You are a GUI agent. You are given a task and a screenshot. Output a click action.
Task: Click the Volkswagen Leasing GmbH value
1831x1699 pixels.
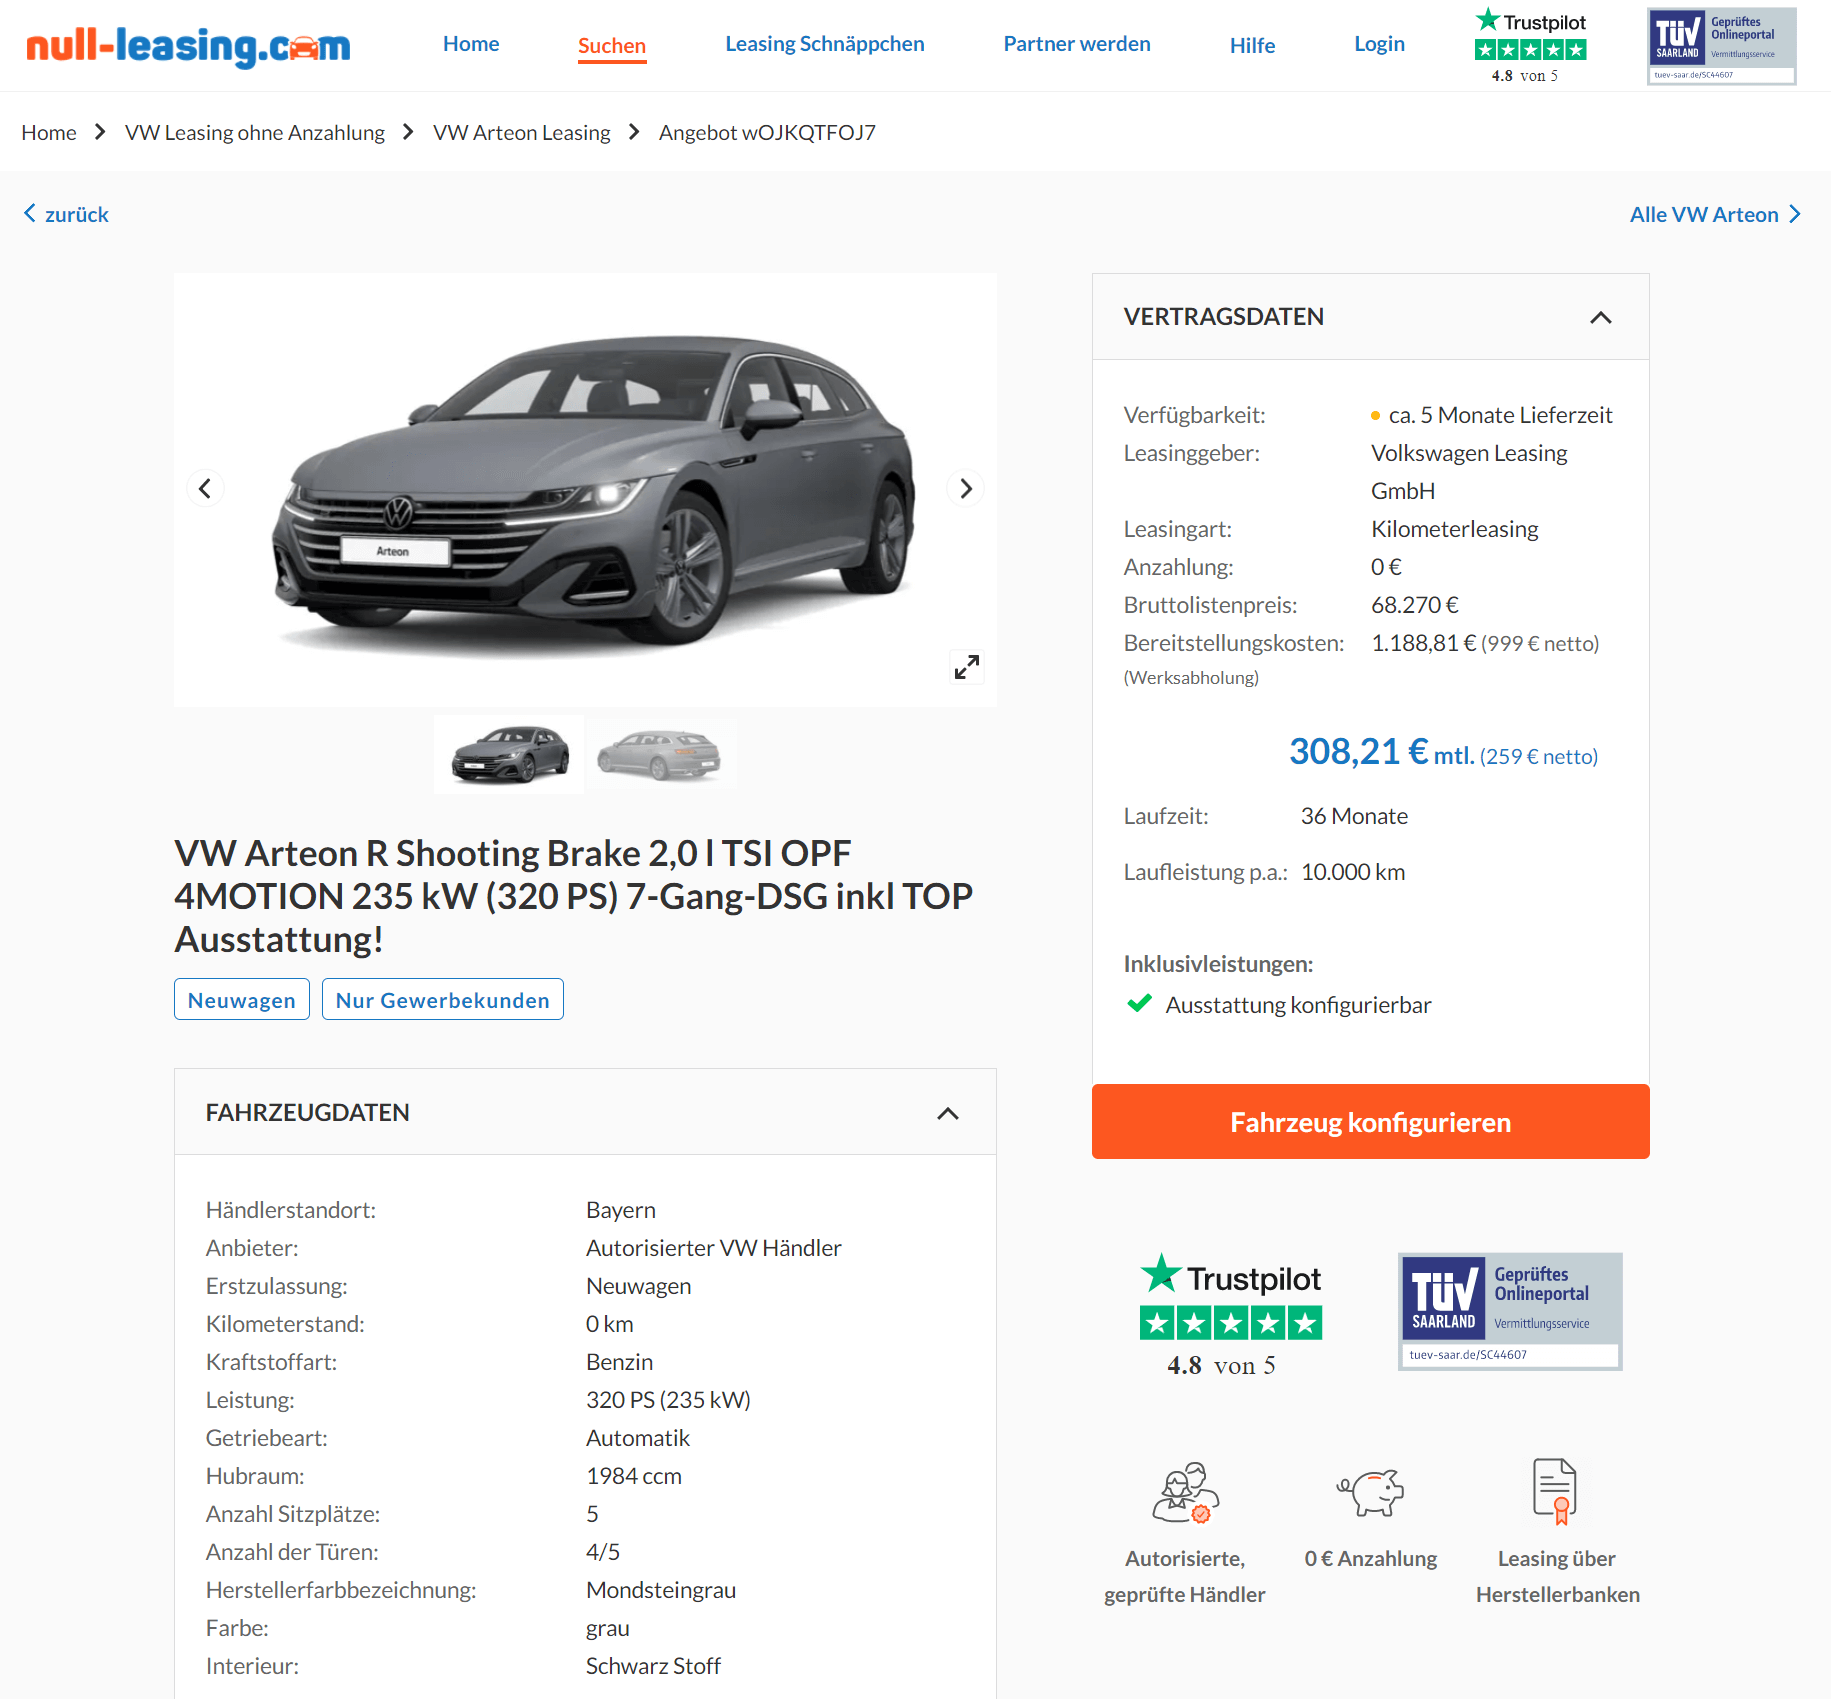1468,472
